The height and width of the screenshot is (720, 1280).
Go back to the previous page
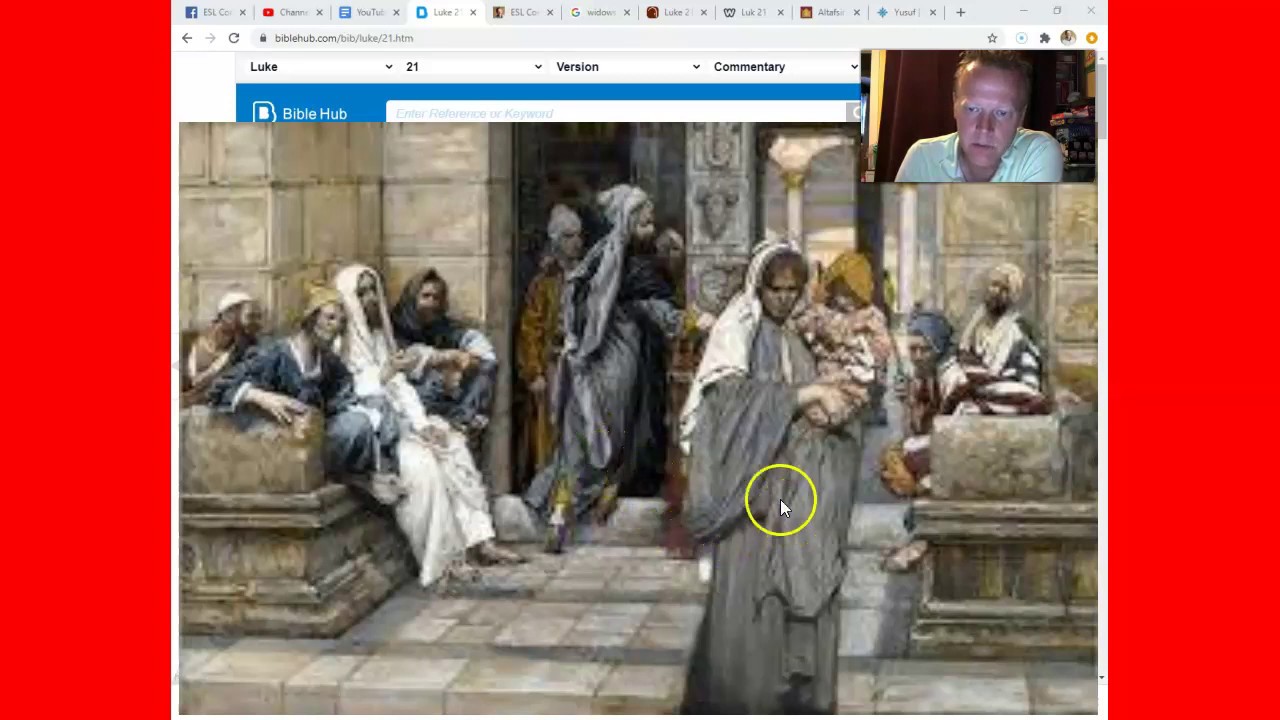click(187, 38)
